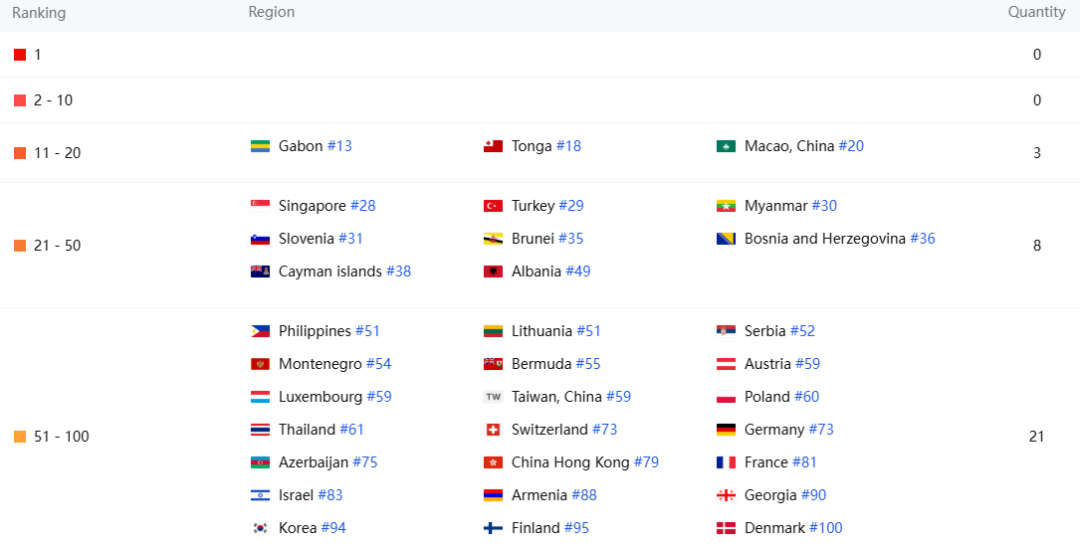Click the Slovenia flag icon
Image resolution: width=1080 pixels, height=547 pixels.
pos(260,239)
